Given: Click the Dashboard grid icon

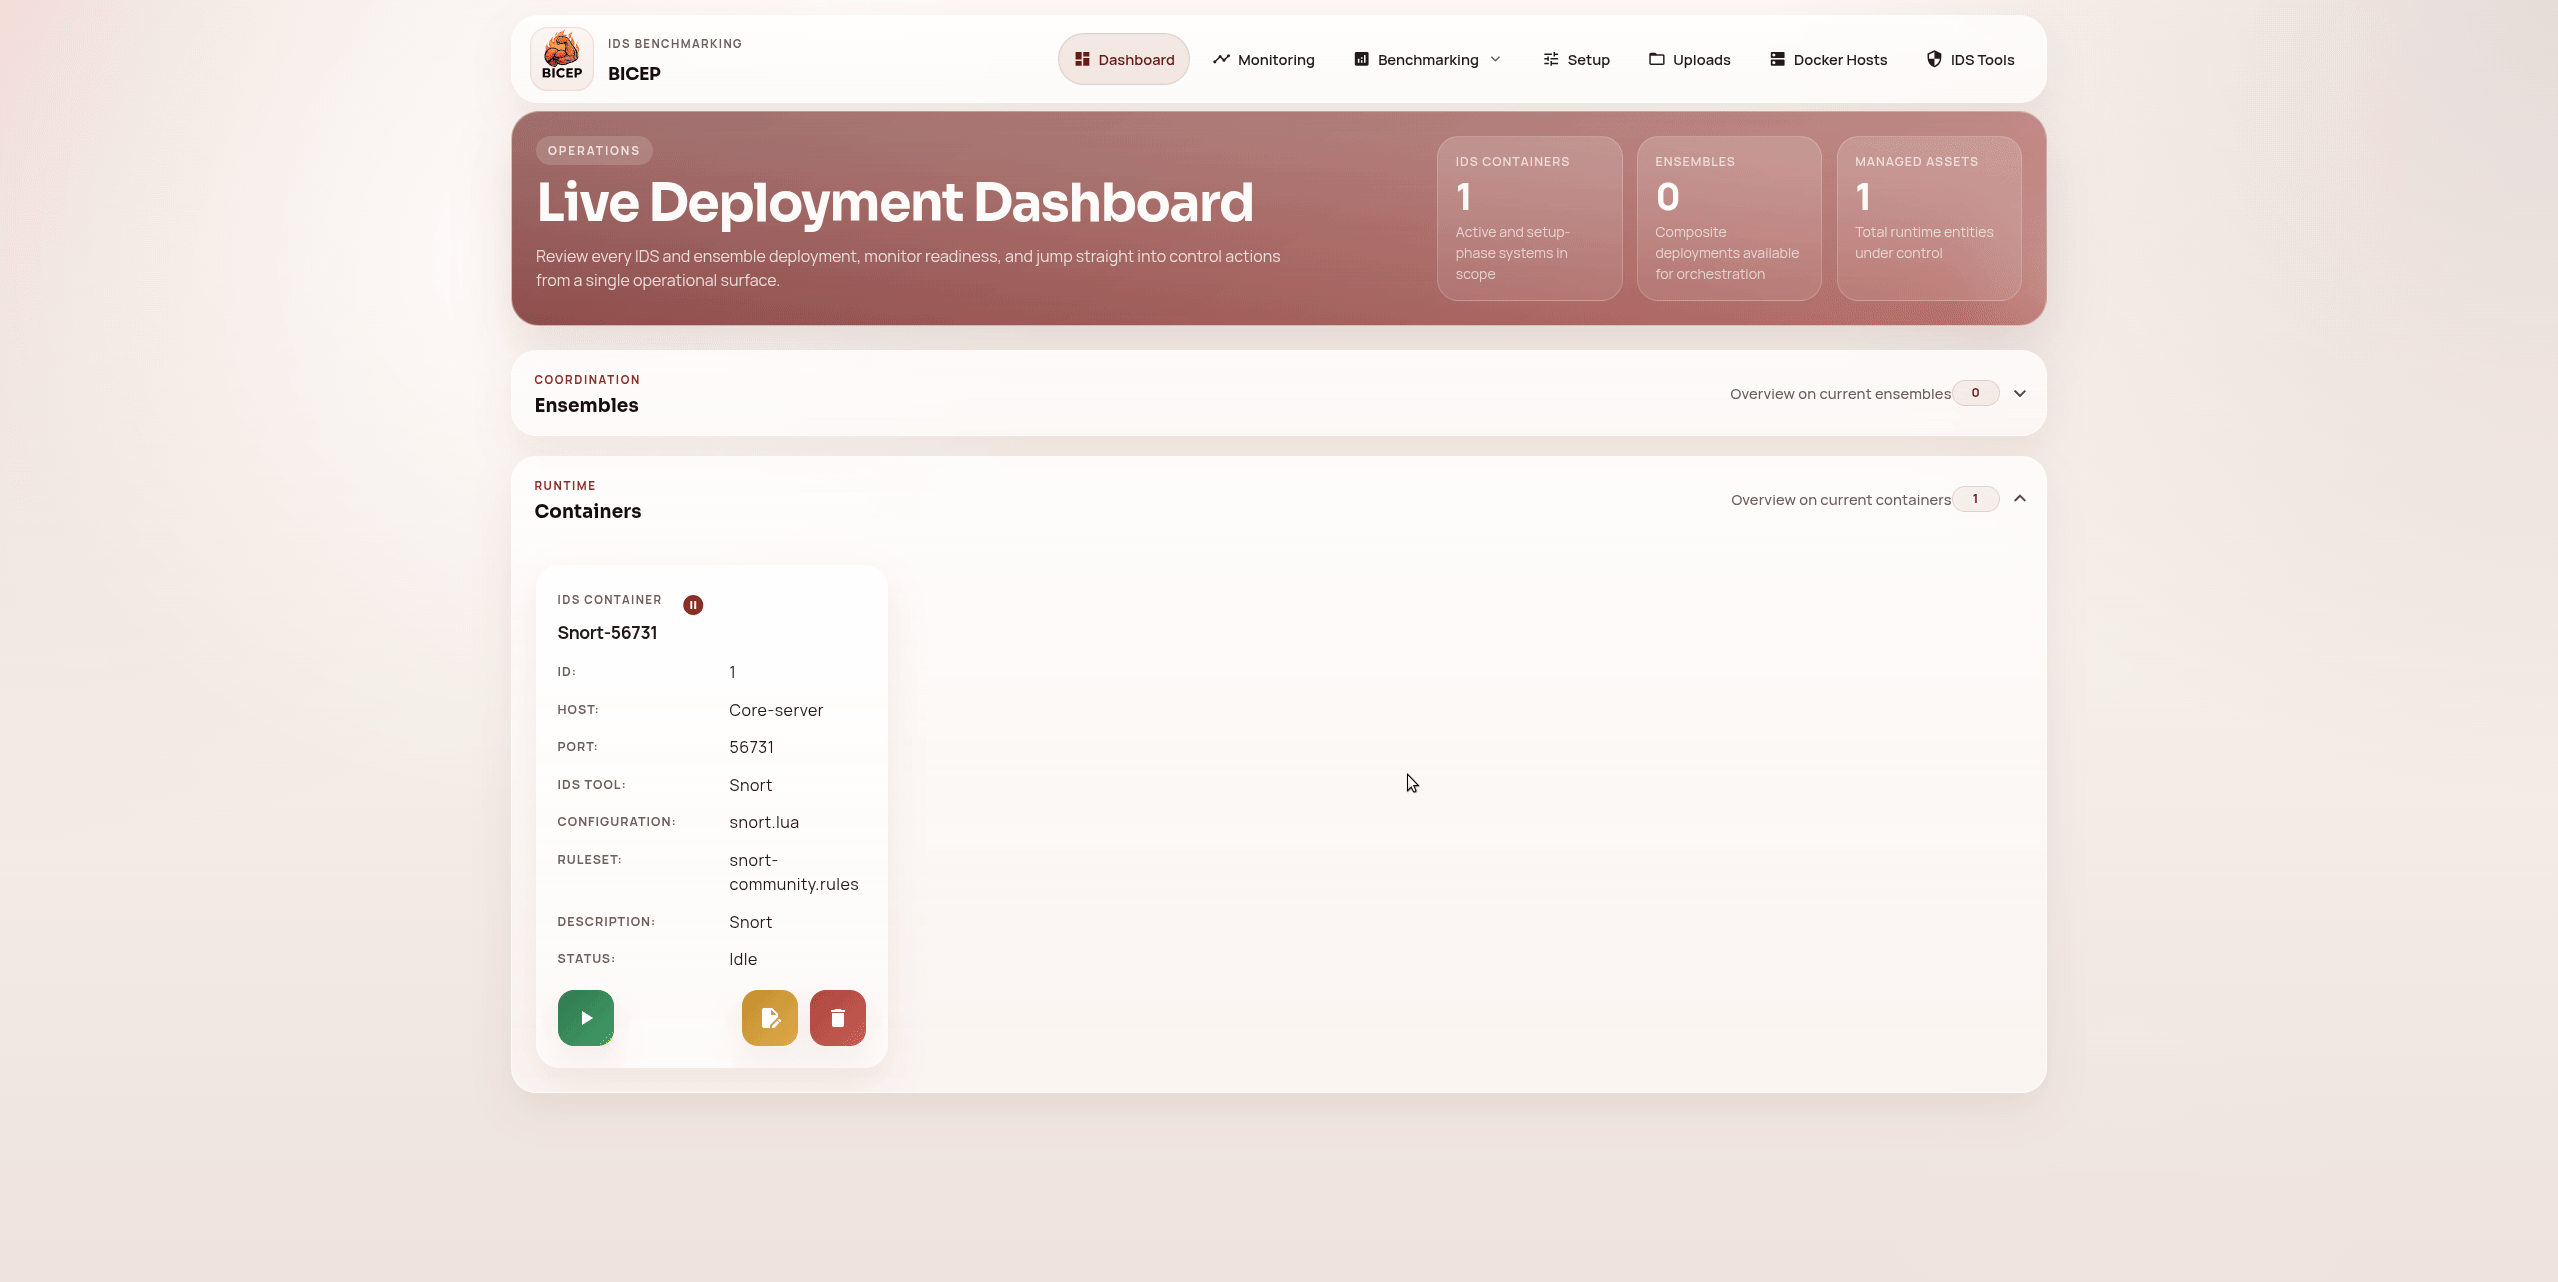Looking at the screenshot, I should click(x=1082, y=59).
